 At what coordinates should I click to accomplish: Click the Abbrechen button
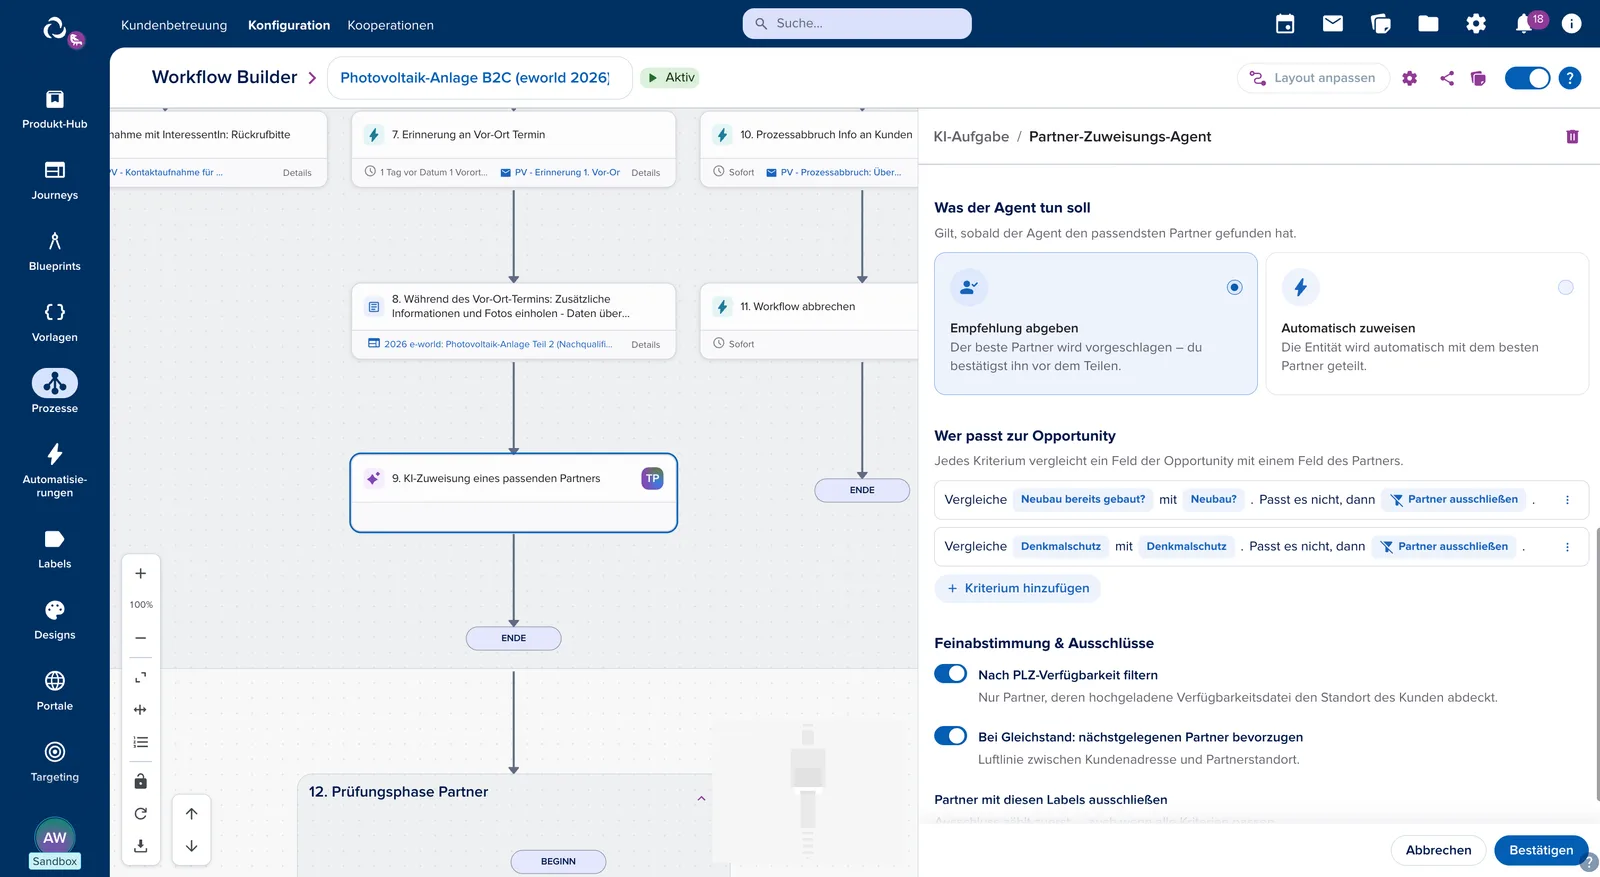pos(1438,850)
